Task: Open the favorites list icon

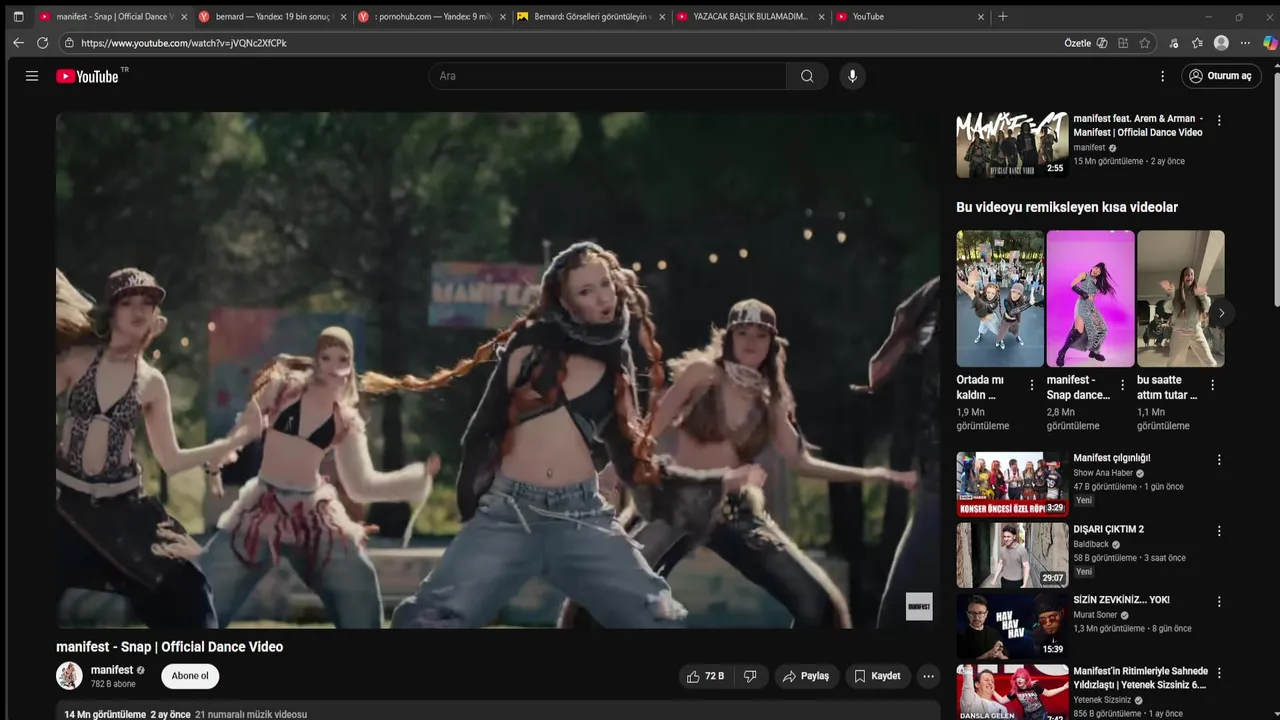Action: (1197, 43)
